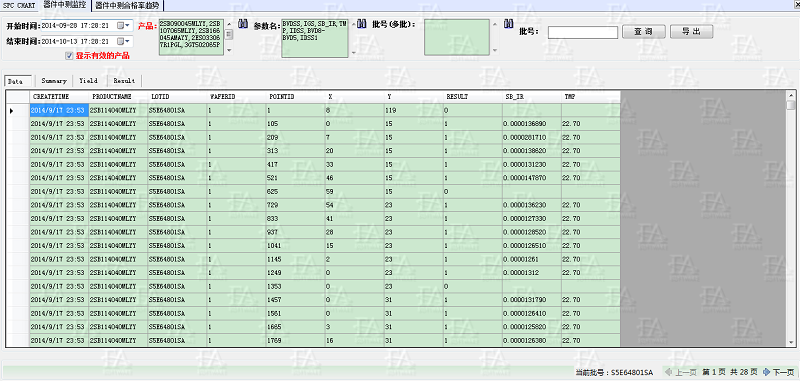
Task: Switch to the Yield tab
Action: 89,81
